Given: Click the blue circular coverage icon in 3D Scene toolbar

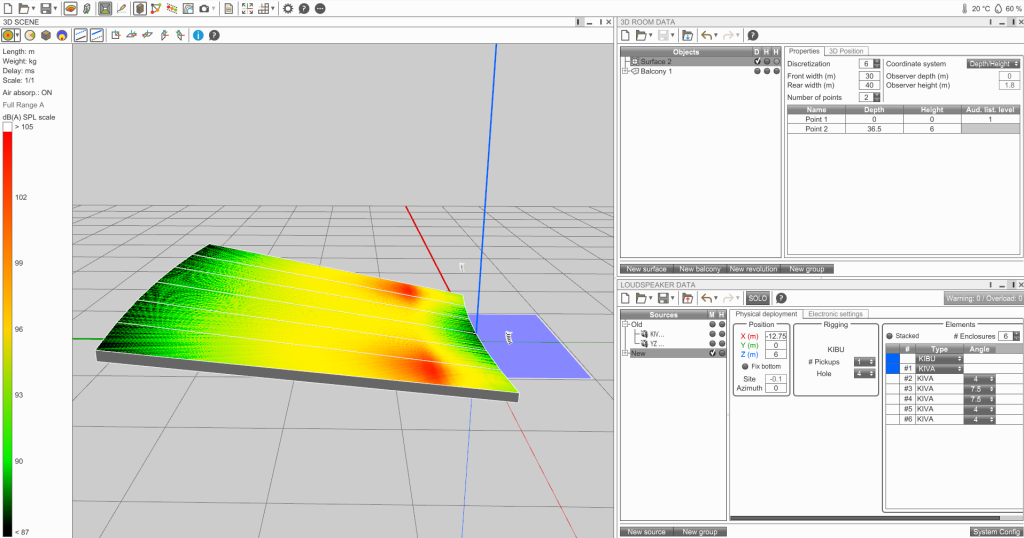Looking at the screenshot, I should (62, 35).
